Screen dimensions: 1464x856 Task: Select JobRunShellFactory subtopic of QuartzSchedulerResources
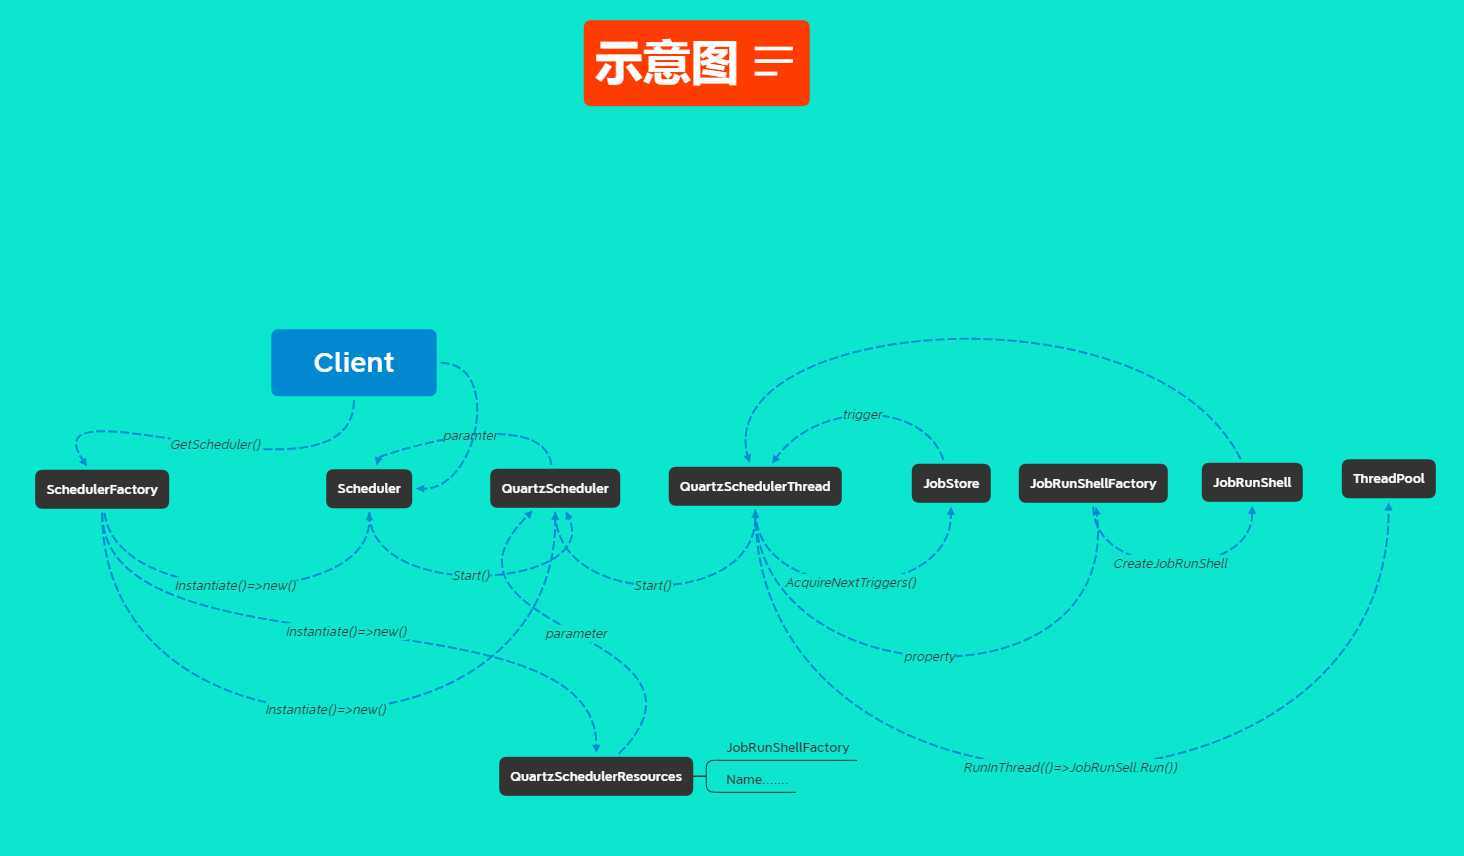[788, 748]
